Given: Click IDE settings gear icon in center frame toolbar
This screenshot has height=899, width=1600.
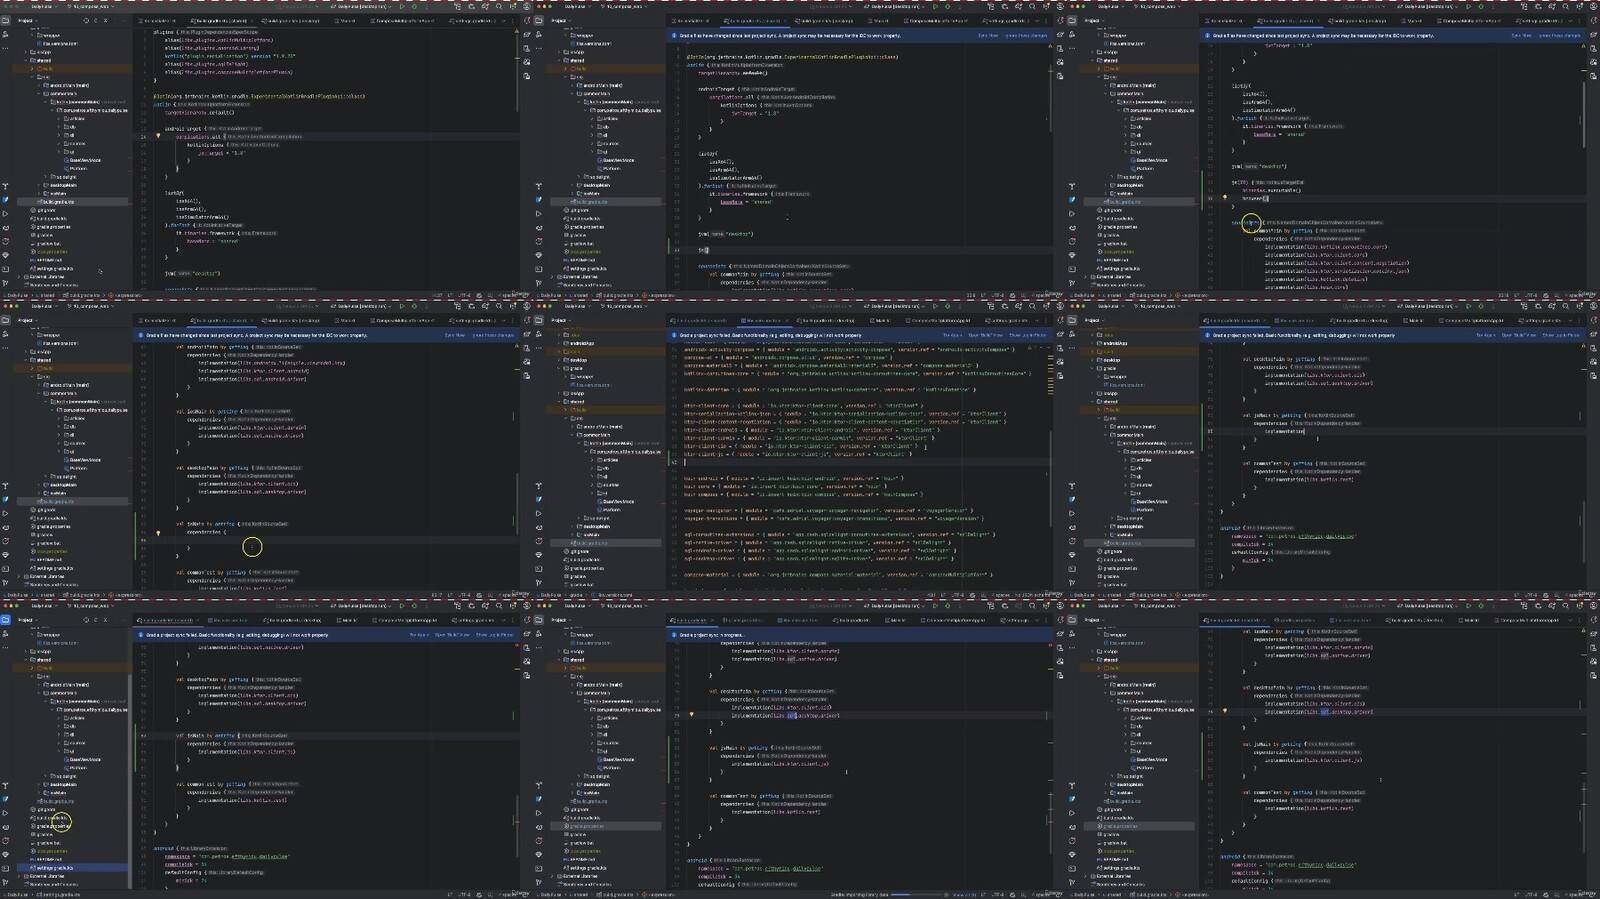Looking at the screenshot, I should pos(1046,306).
